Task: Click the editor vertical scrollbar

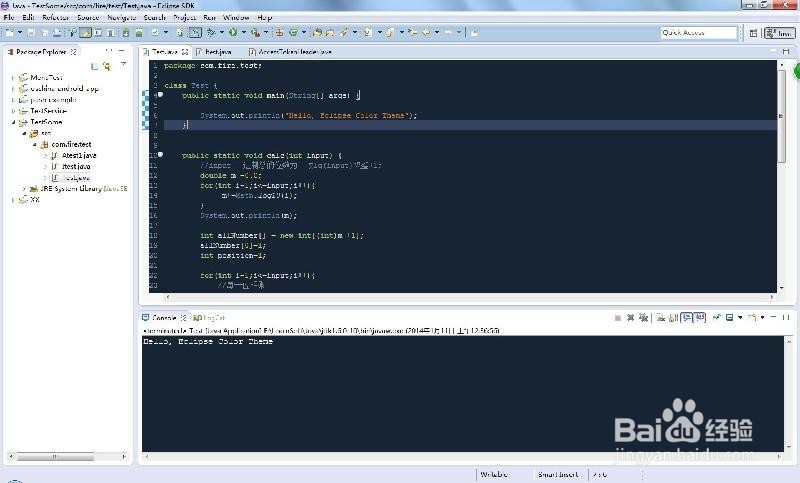Action: [781, 116]
